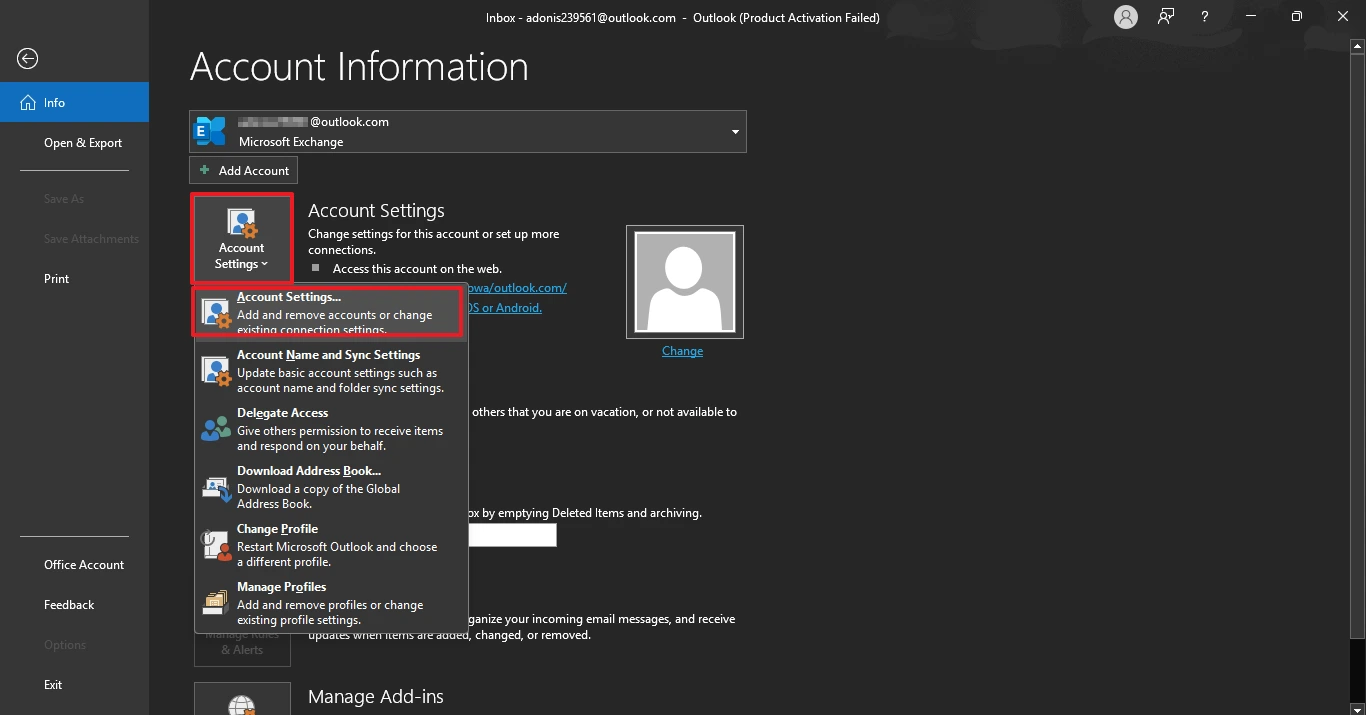Collapse the Account Settings dropdown button
Screen dimensions: 1366x715
(x=242, y=239)
